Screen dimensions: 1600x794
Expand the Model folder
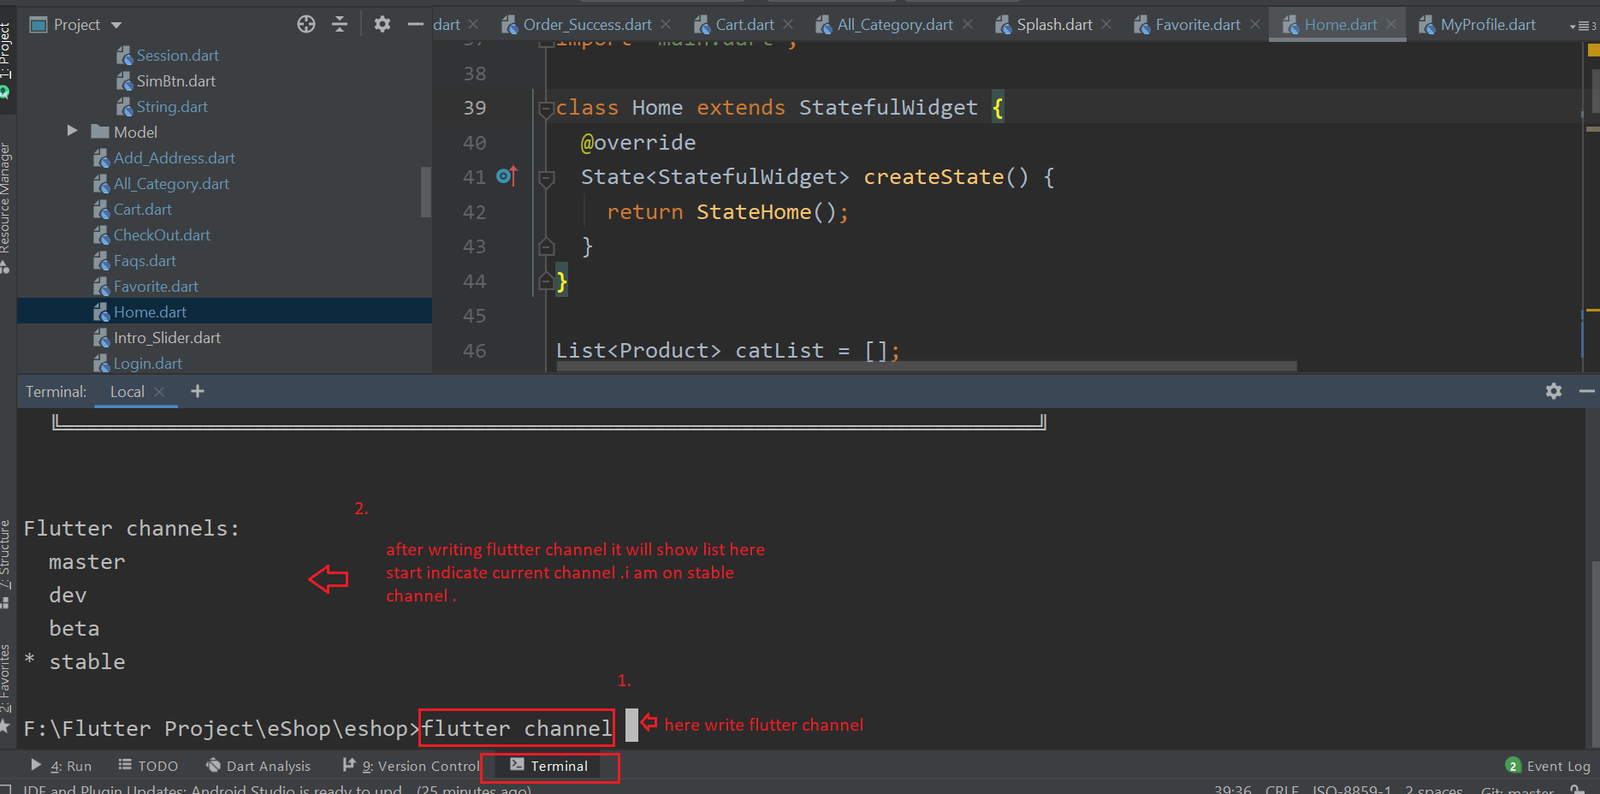72,131
